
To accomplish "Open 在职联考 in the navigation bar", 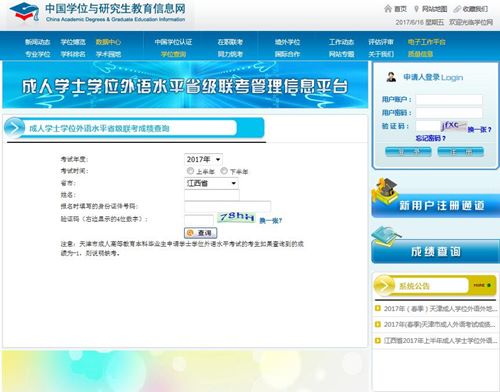I will tap(230, 42).
